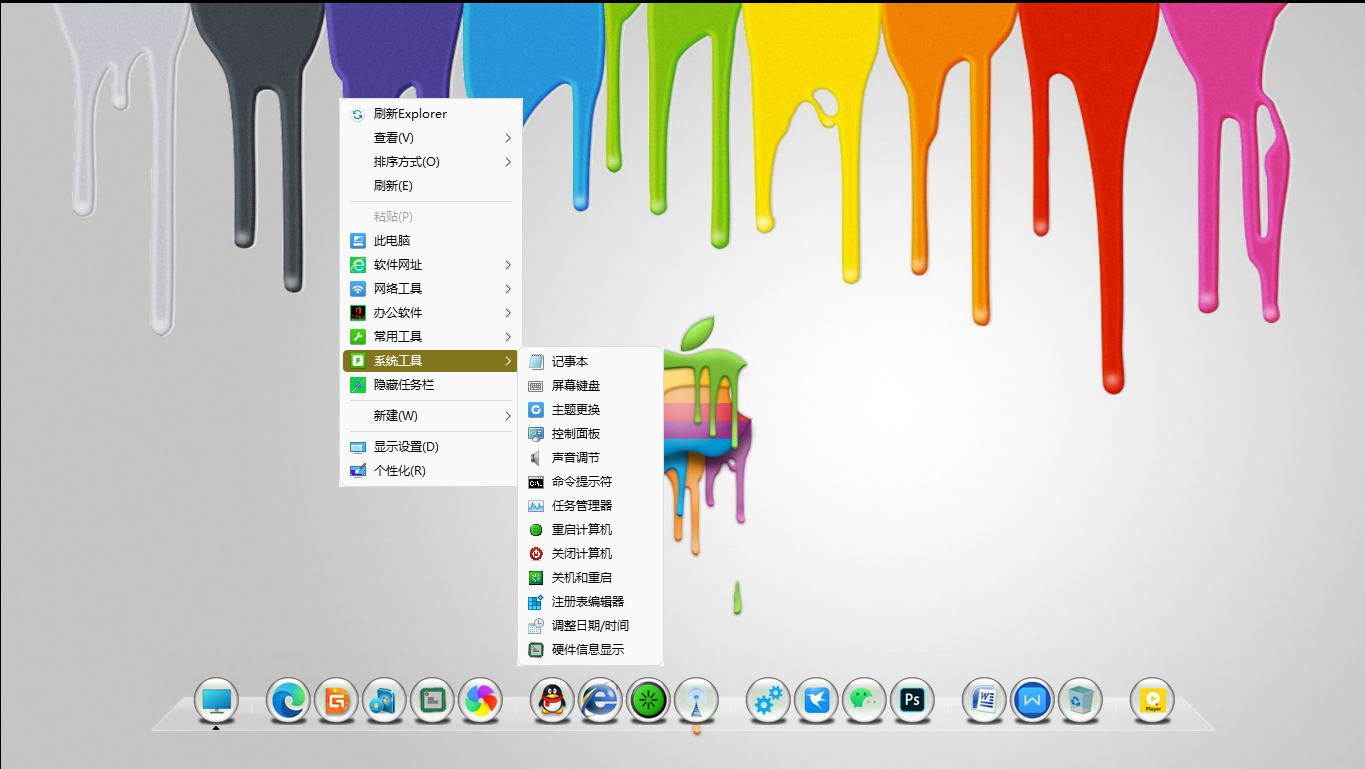Click 重启计算机 restart computer
Viewport: 1365px width, 769px height.
(590, 530)
